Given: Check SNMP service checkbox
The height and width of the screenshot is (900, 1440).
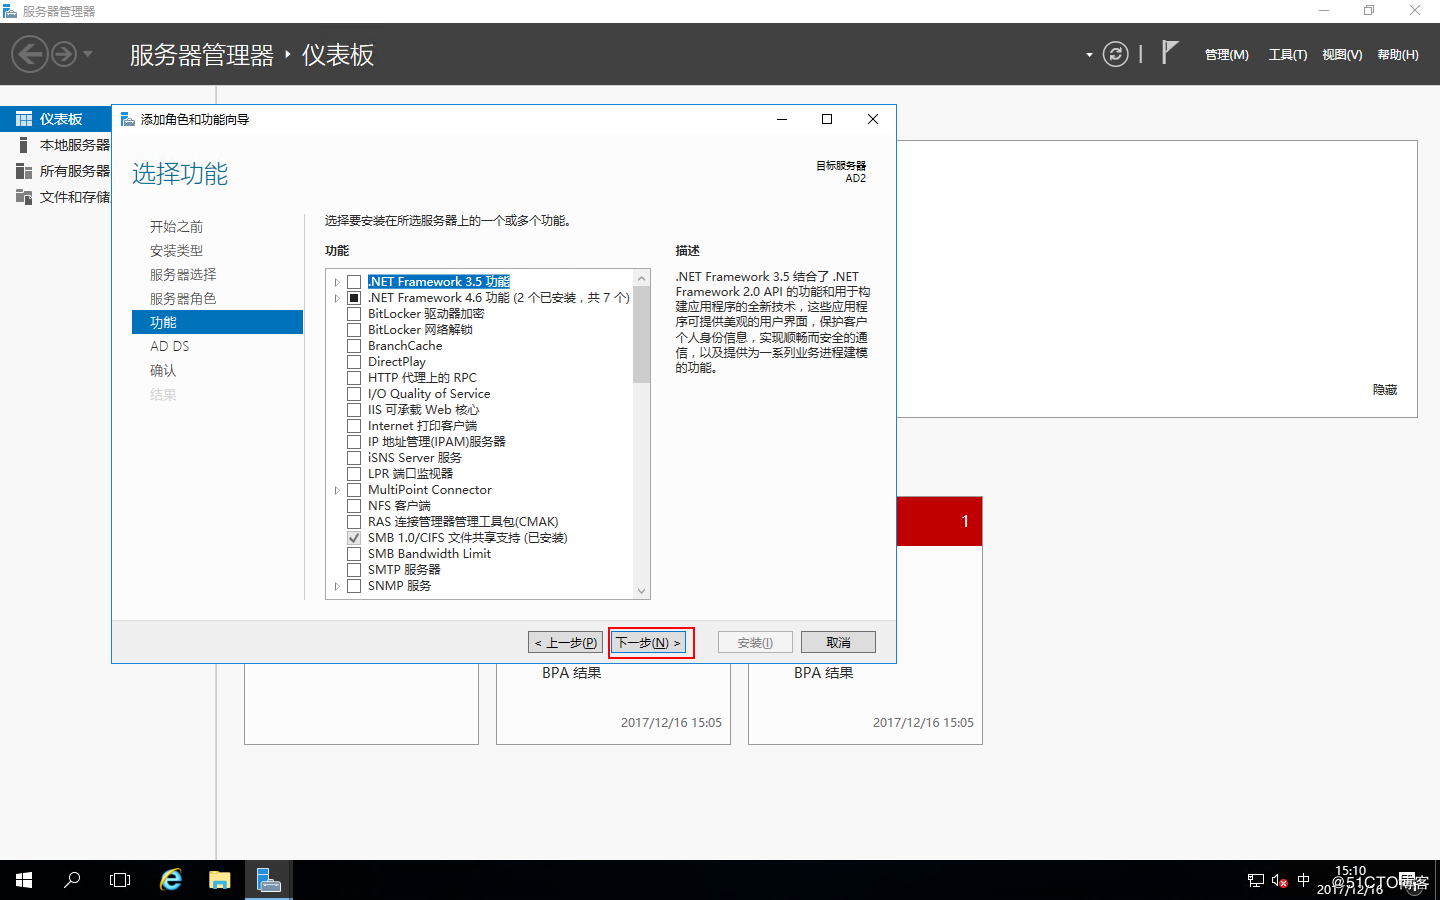Looking at the screenshot, I should pos(354,586).
